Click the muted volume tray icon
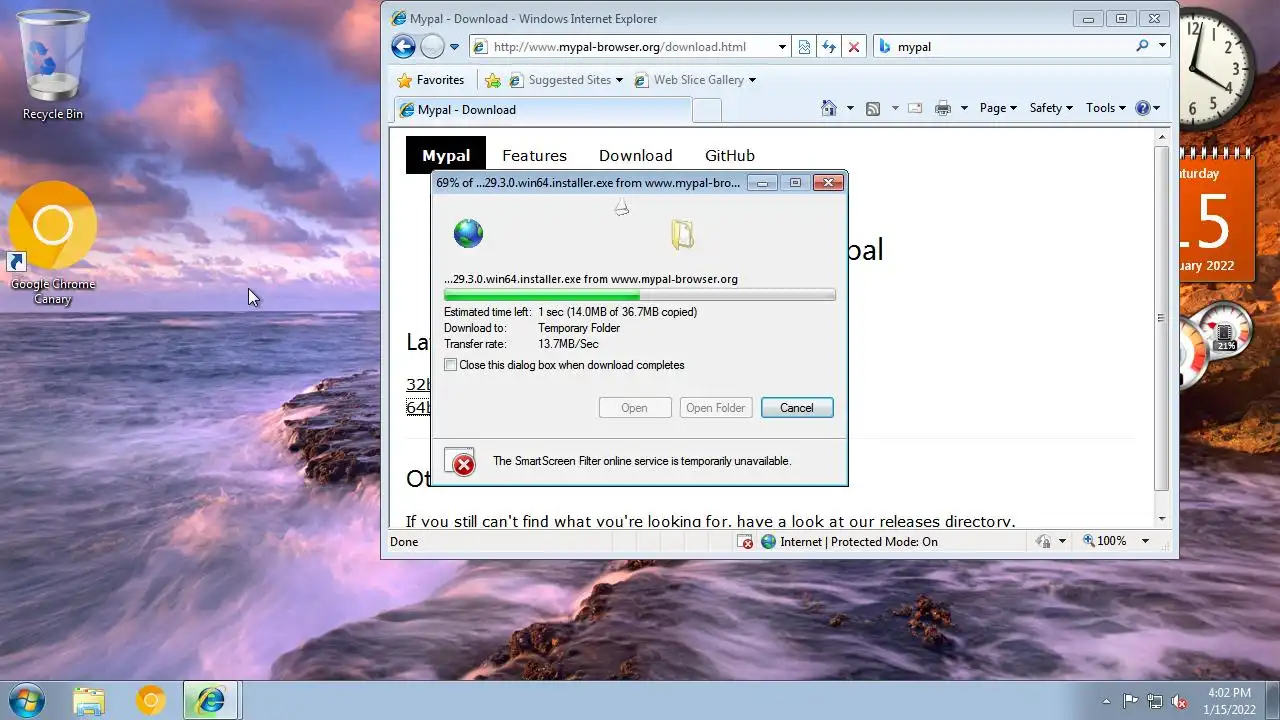The image size is (1280, 720). coord(1179,701)
